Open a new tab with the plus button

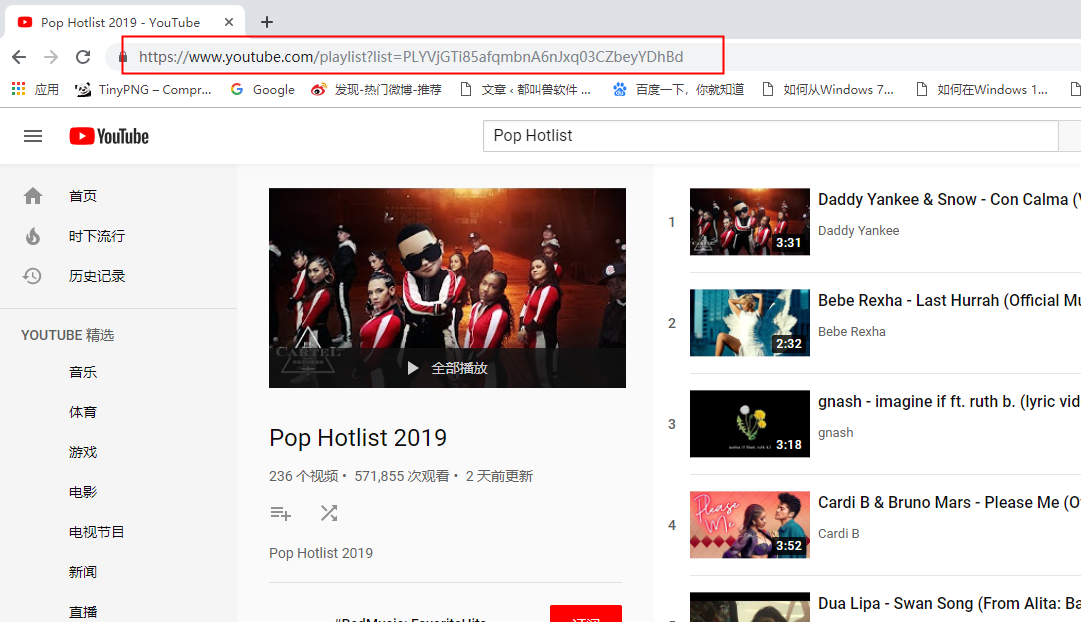(x=267, y=22)
